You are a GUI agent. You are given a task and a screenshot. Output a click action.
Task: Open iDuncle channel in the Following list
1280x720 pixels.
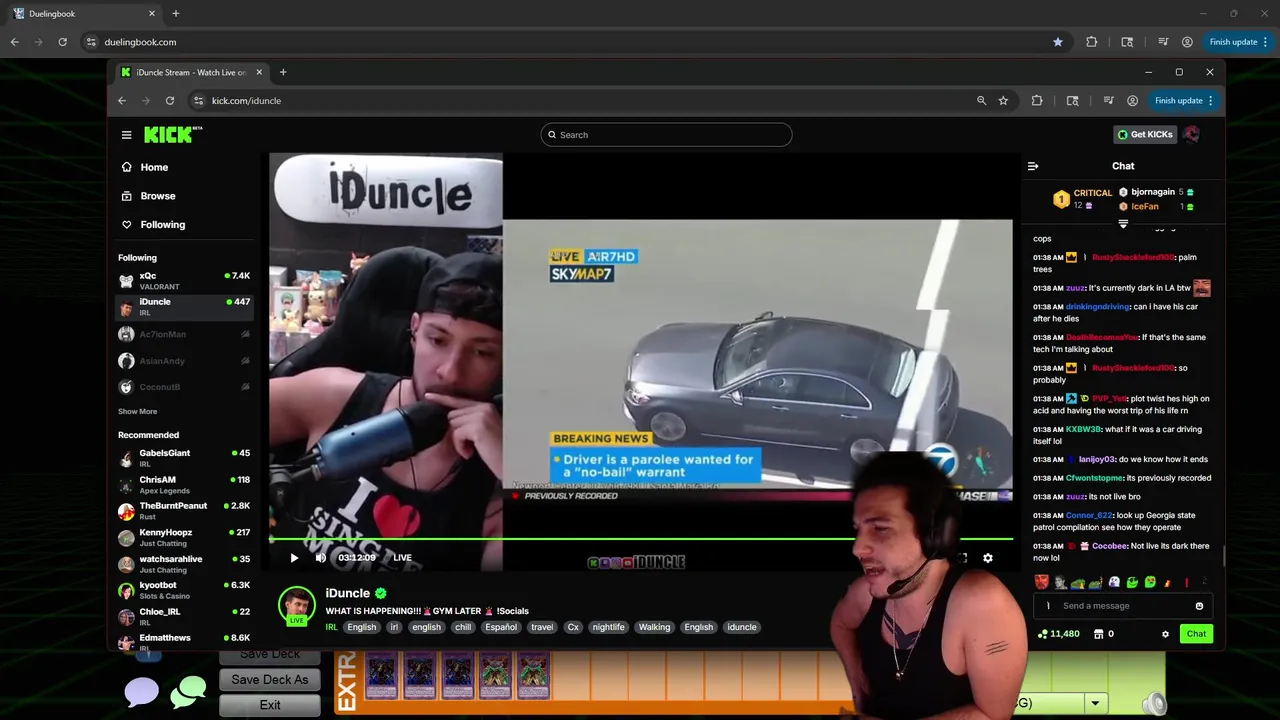184,307
